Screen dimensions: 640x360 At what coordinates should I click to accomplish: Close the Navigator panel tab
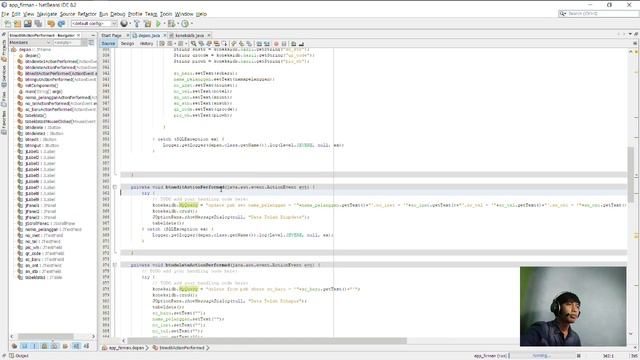(x=78, y=36)
